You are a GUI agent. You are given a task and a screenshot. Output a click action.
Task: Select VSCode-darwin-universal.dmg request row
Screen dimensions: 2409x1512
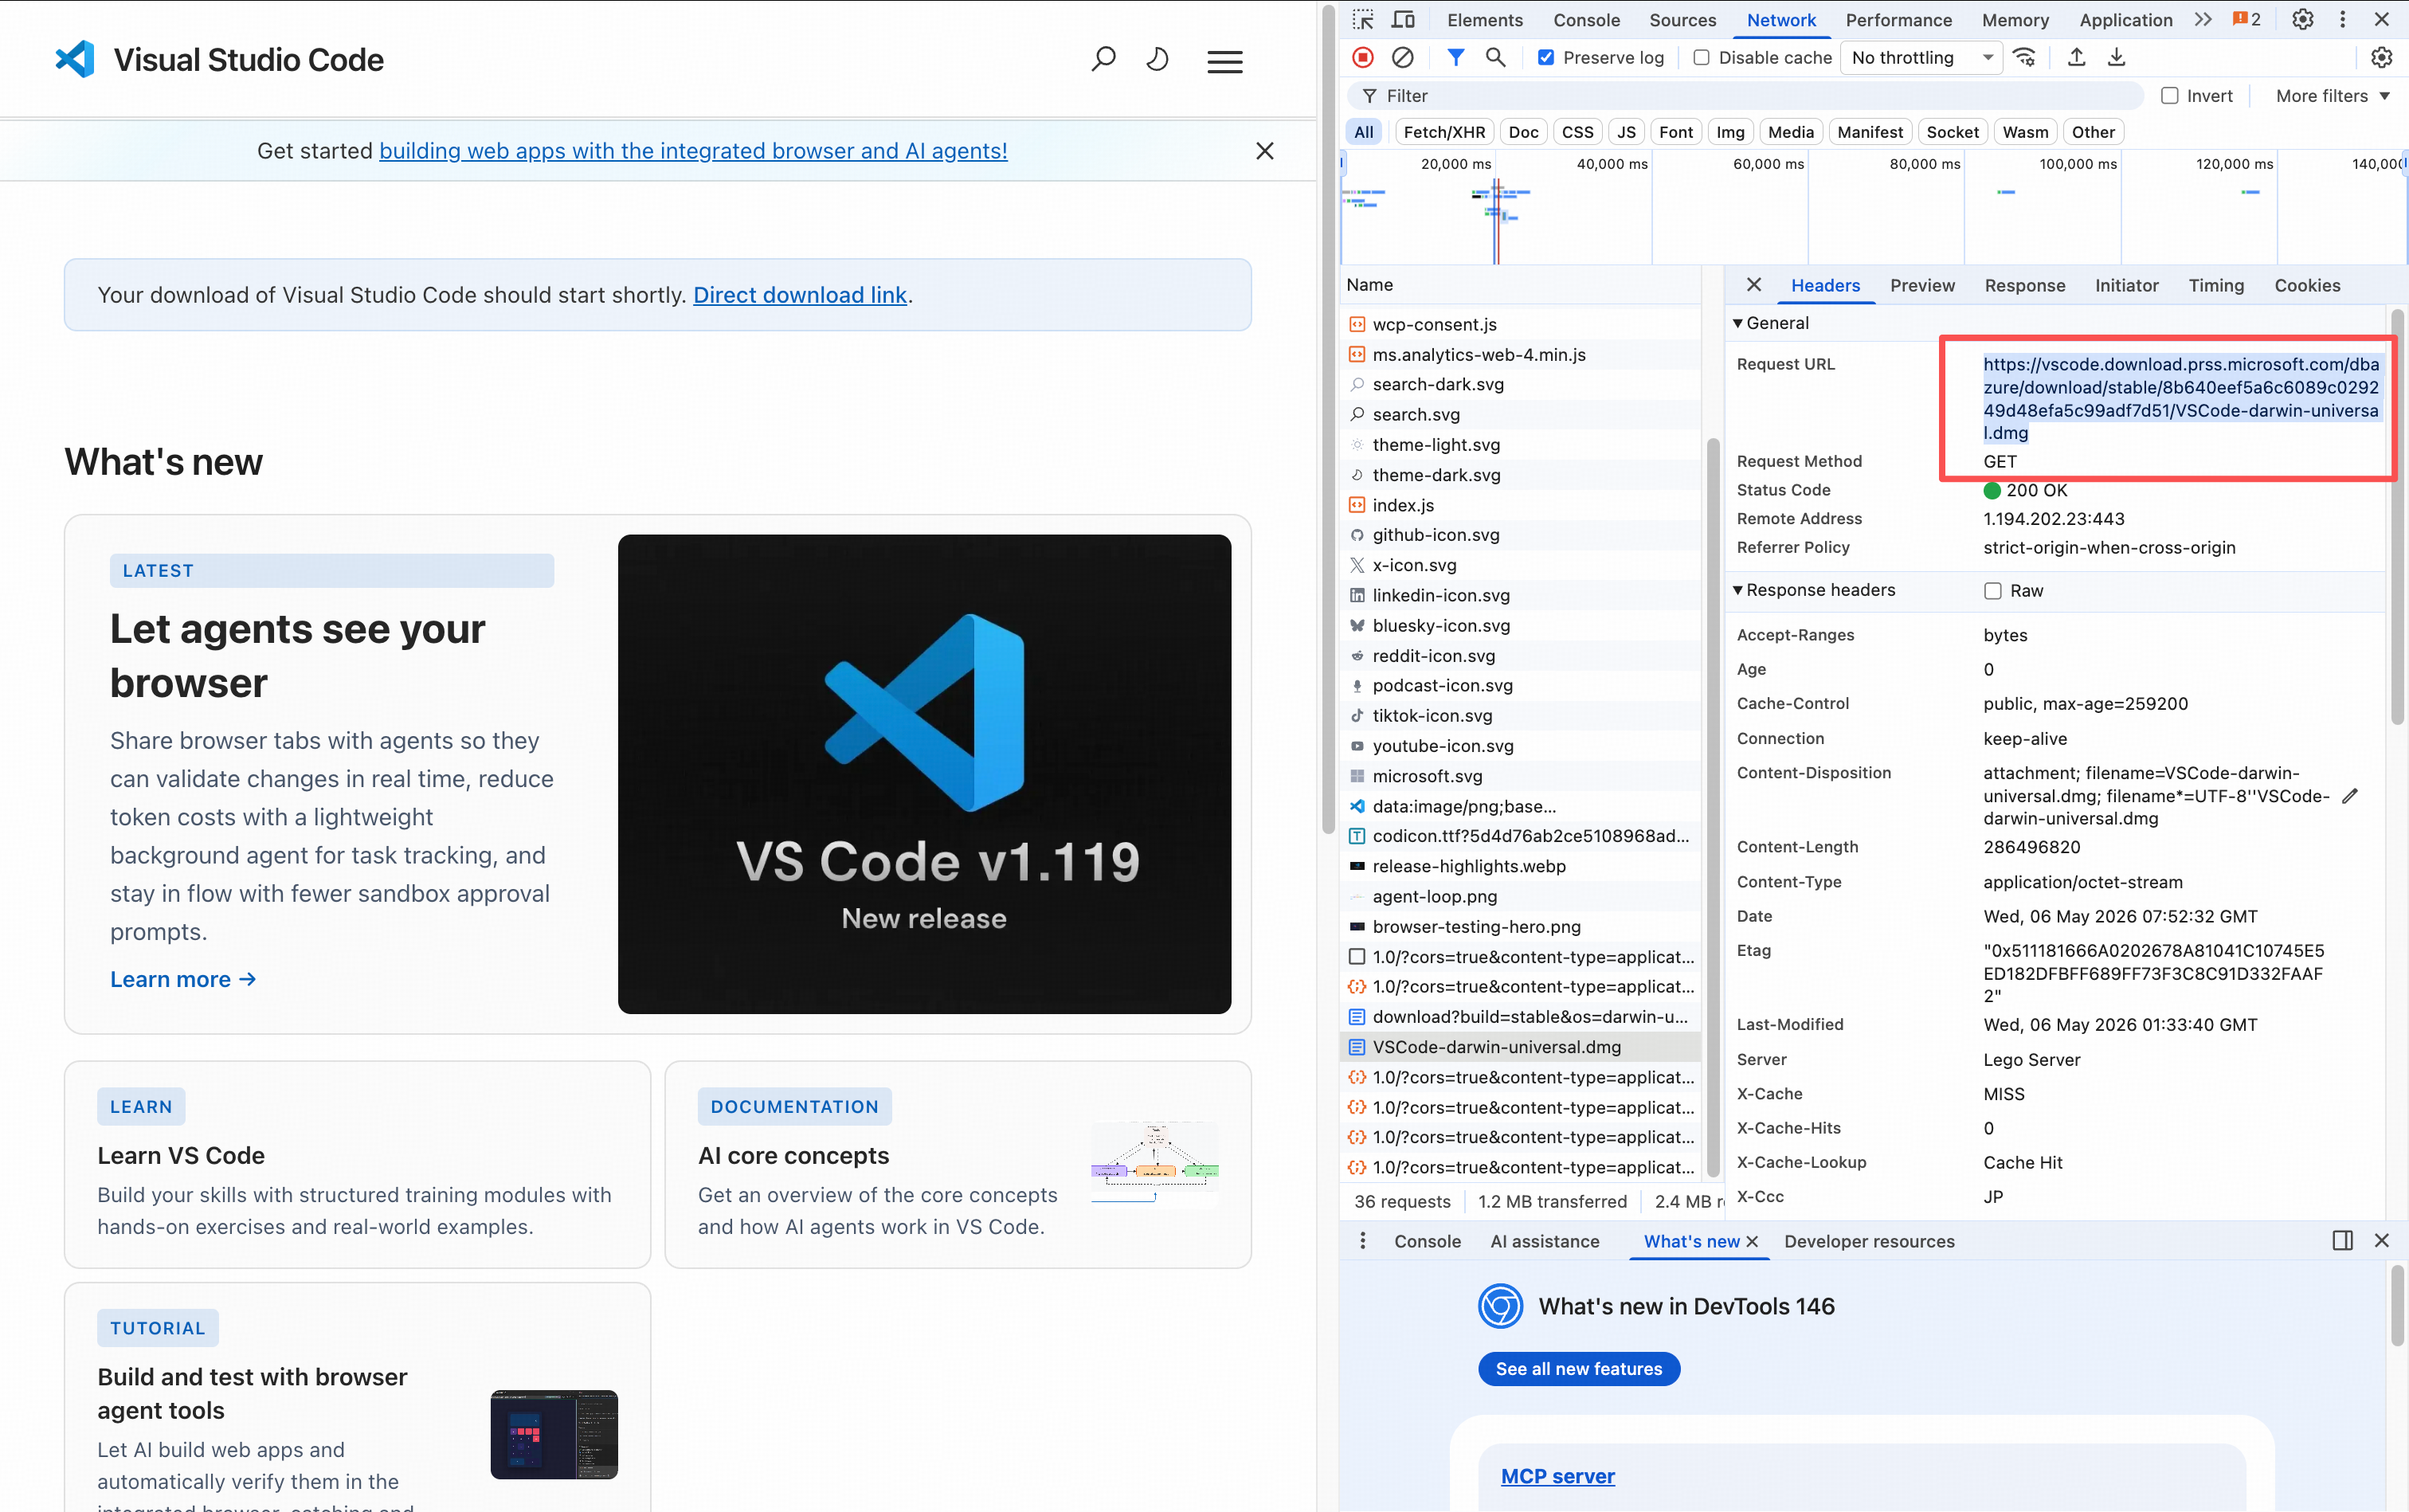coord(1519,1047)
